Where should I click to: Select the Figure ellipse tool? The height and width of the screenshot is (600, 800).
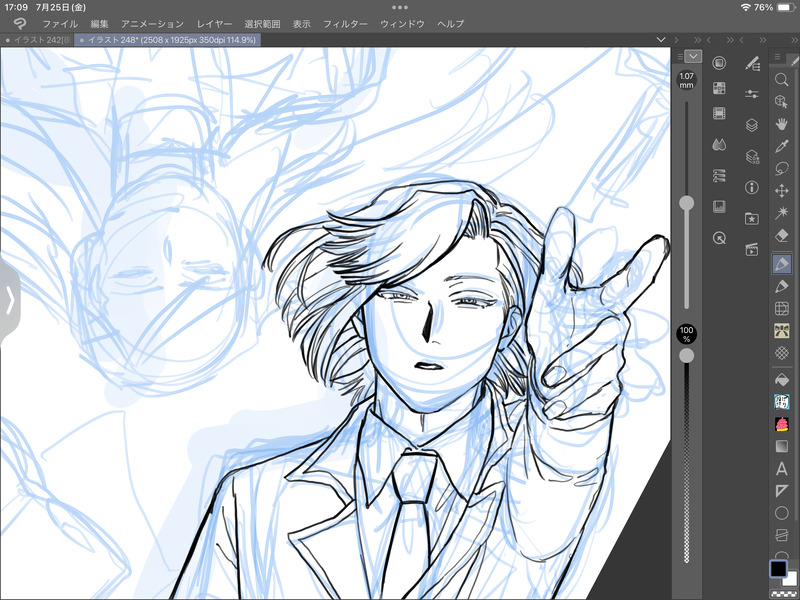coord(781,513)
